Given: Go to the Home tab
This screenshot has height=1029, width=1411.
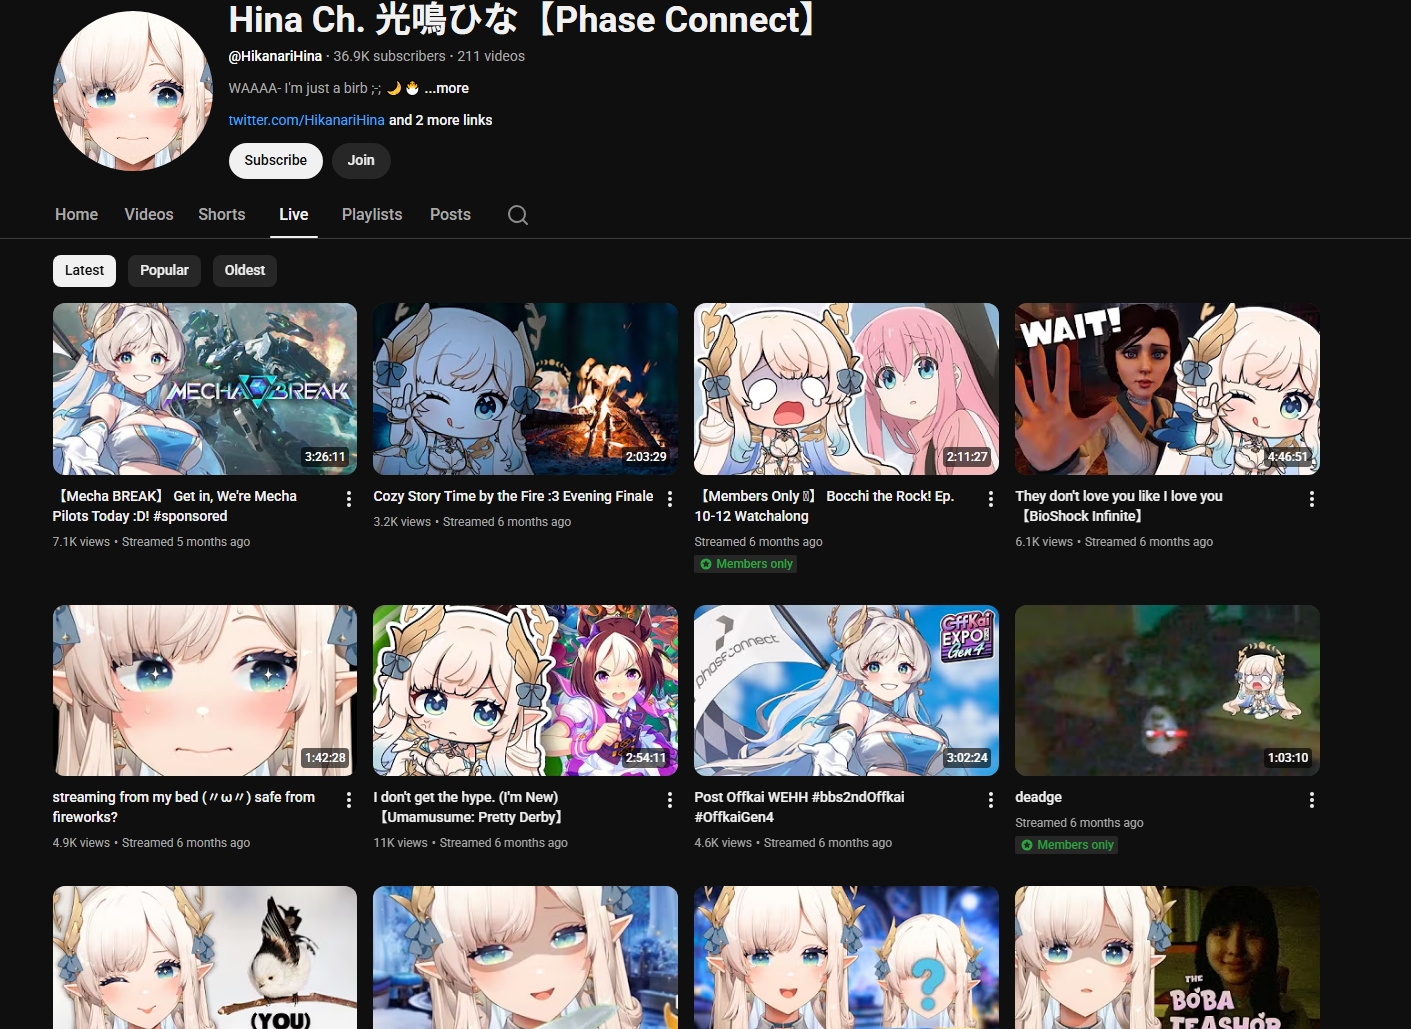Looking at the screenshot, I should point(76,215).
